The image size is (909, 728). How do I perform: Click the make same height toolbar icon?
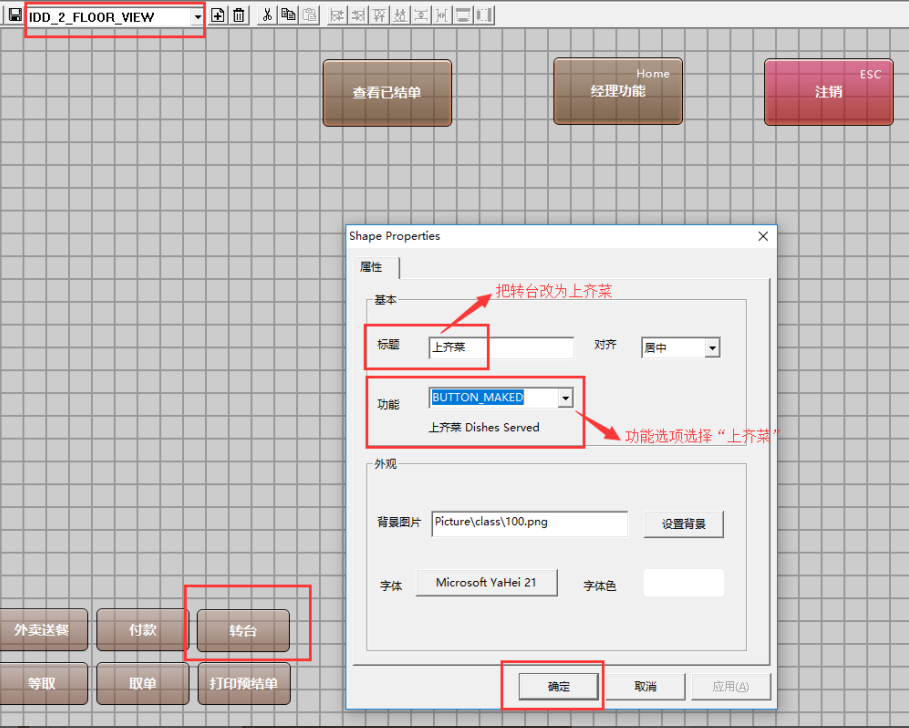click(483, 15)
